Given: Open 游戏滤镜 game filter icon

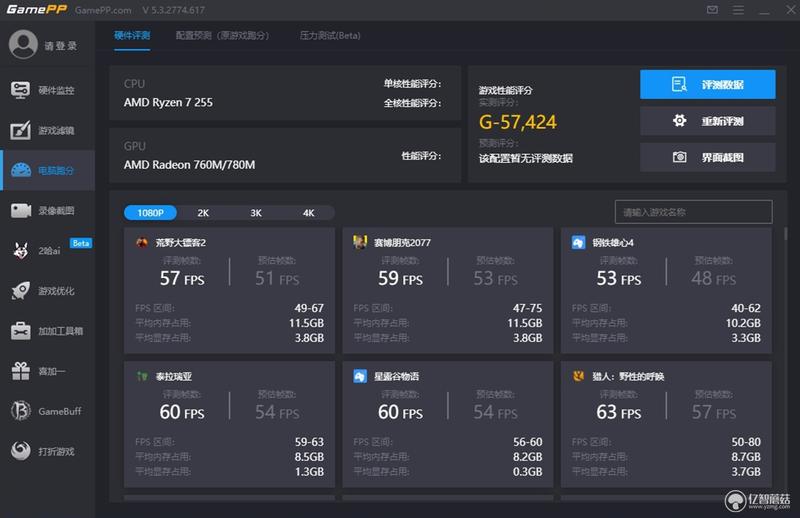Looking at the screenshot, I should tap(20, 130).
